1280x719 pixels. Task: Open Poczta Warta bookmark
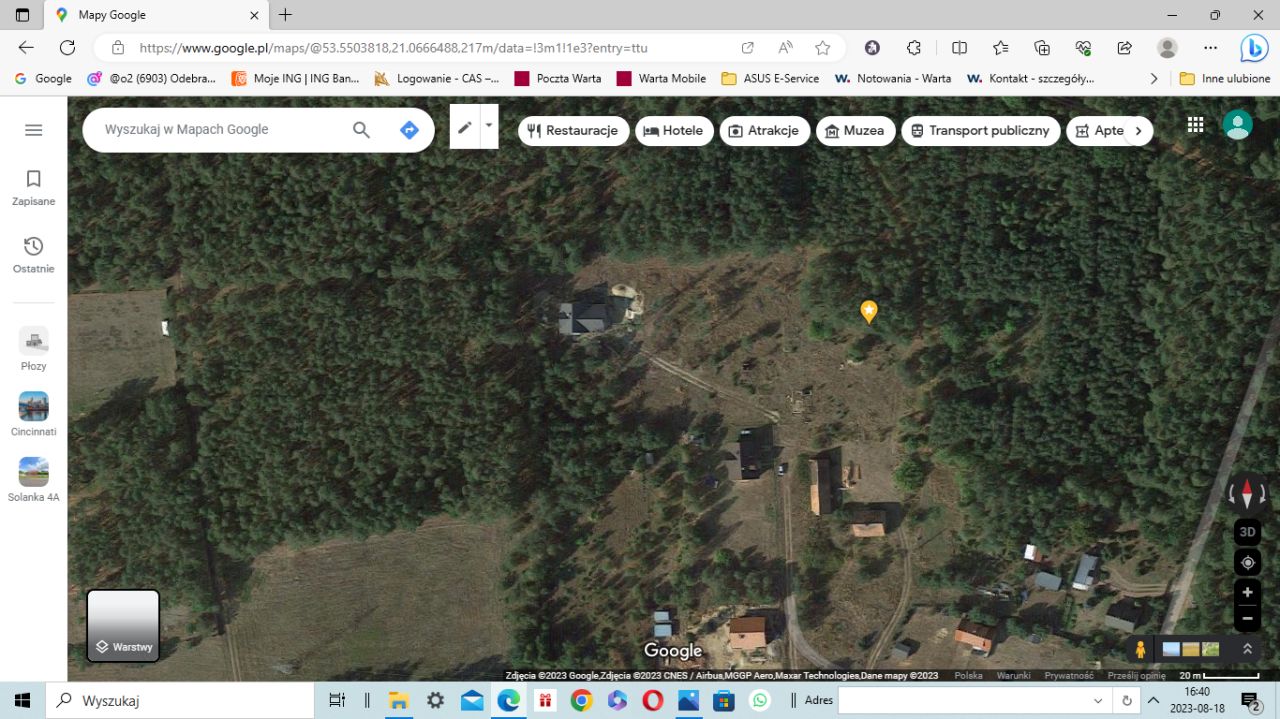click(557, 78)
